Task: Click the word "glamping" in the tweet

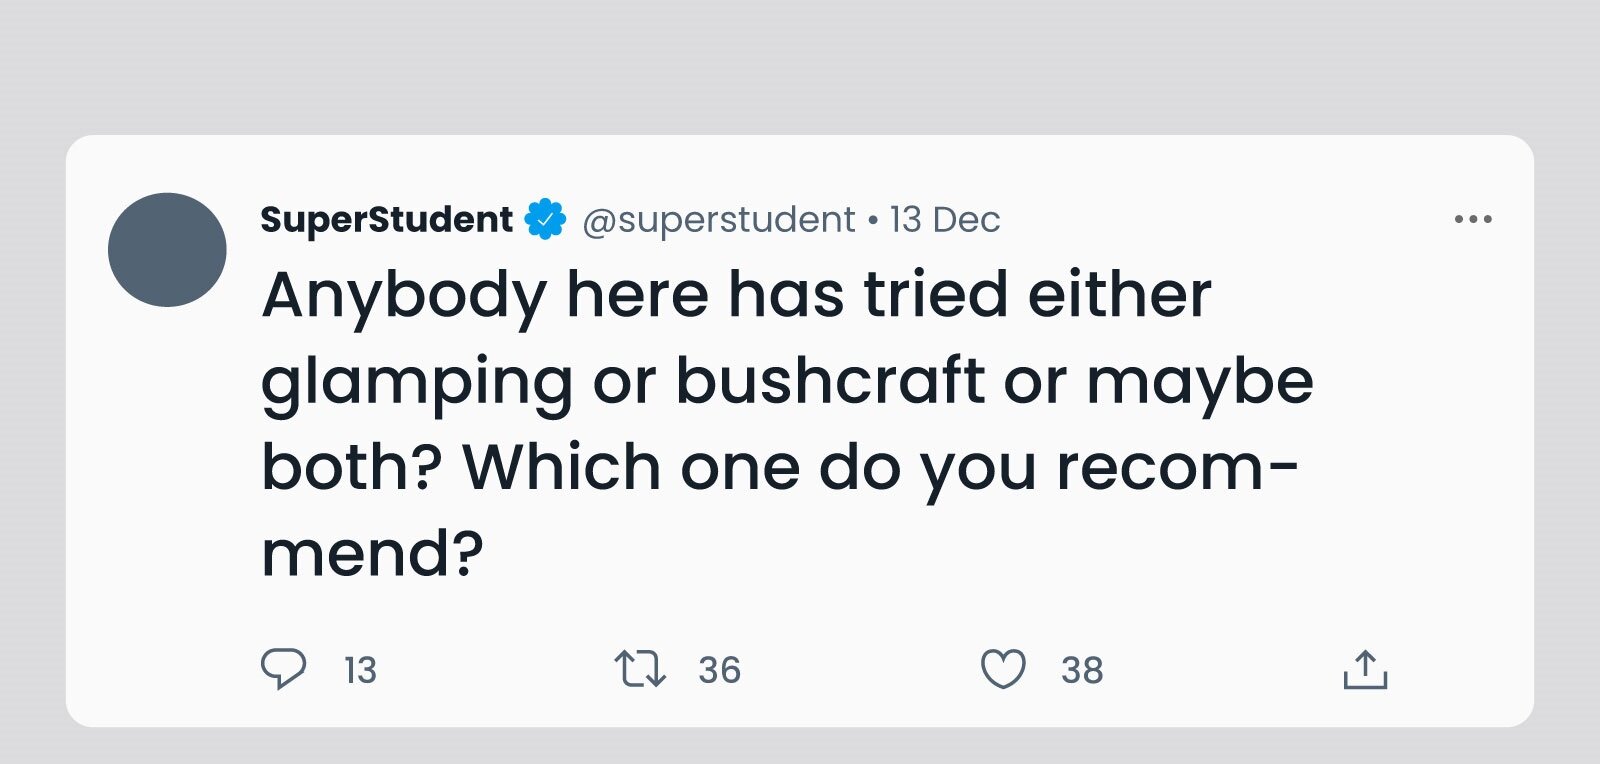Action: click(x=417, y=383)
